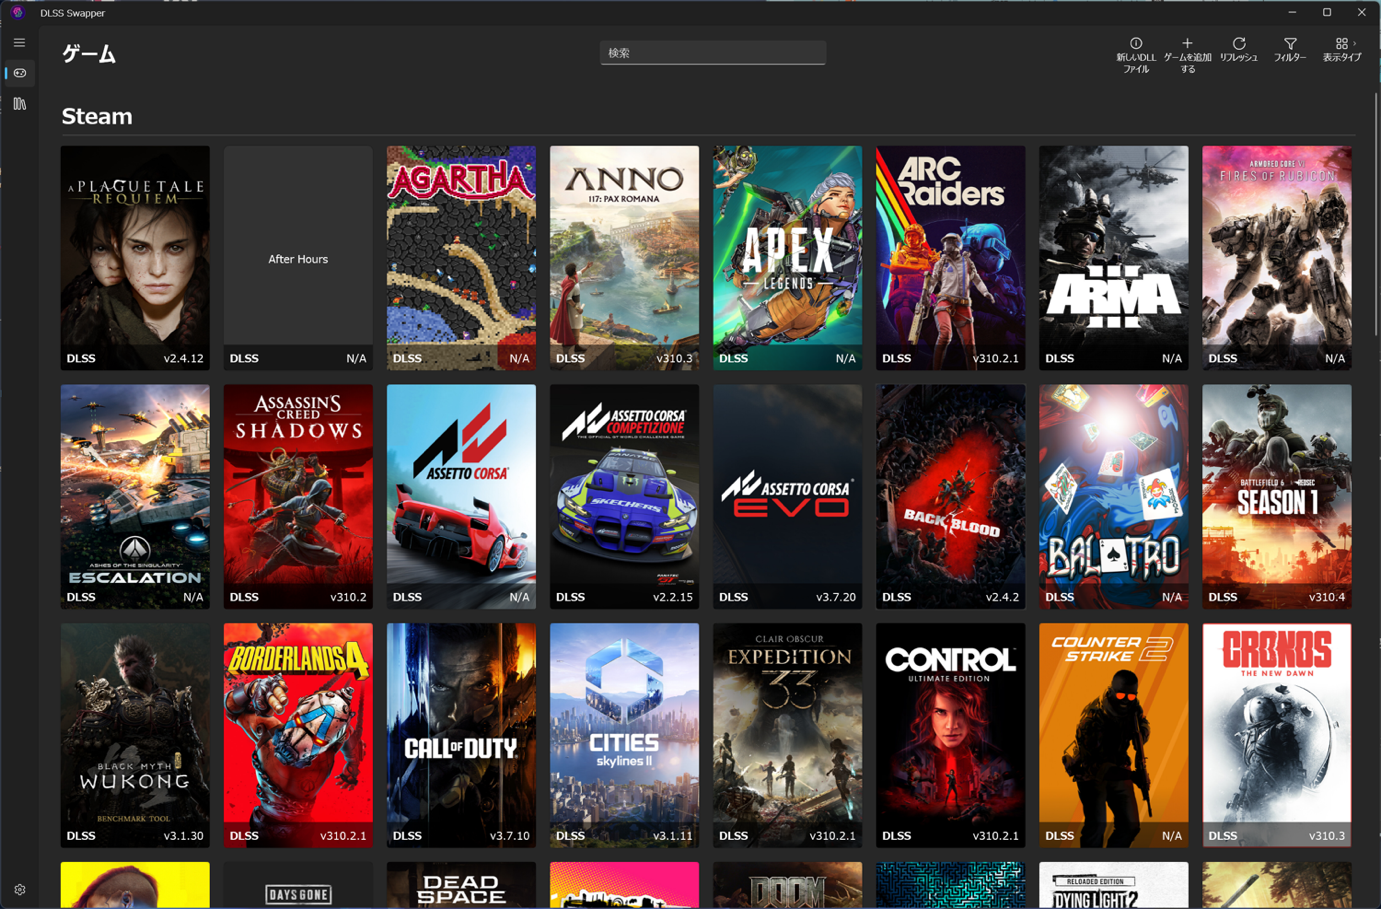Open the Settings gear in sidebar
This screenshot has width=1381, height=909.
point(19,889)
